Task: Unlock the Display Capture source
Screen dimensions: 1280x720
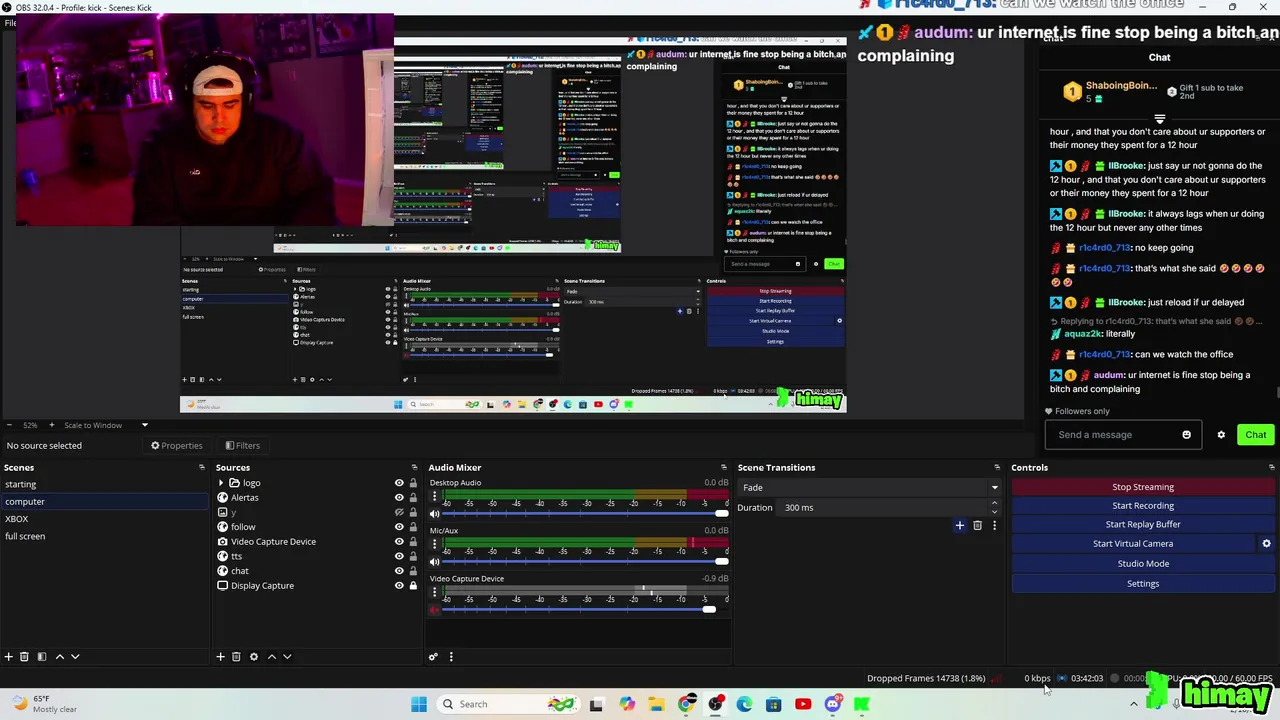Action: (413, 585)
